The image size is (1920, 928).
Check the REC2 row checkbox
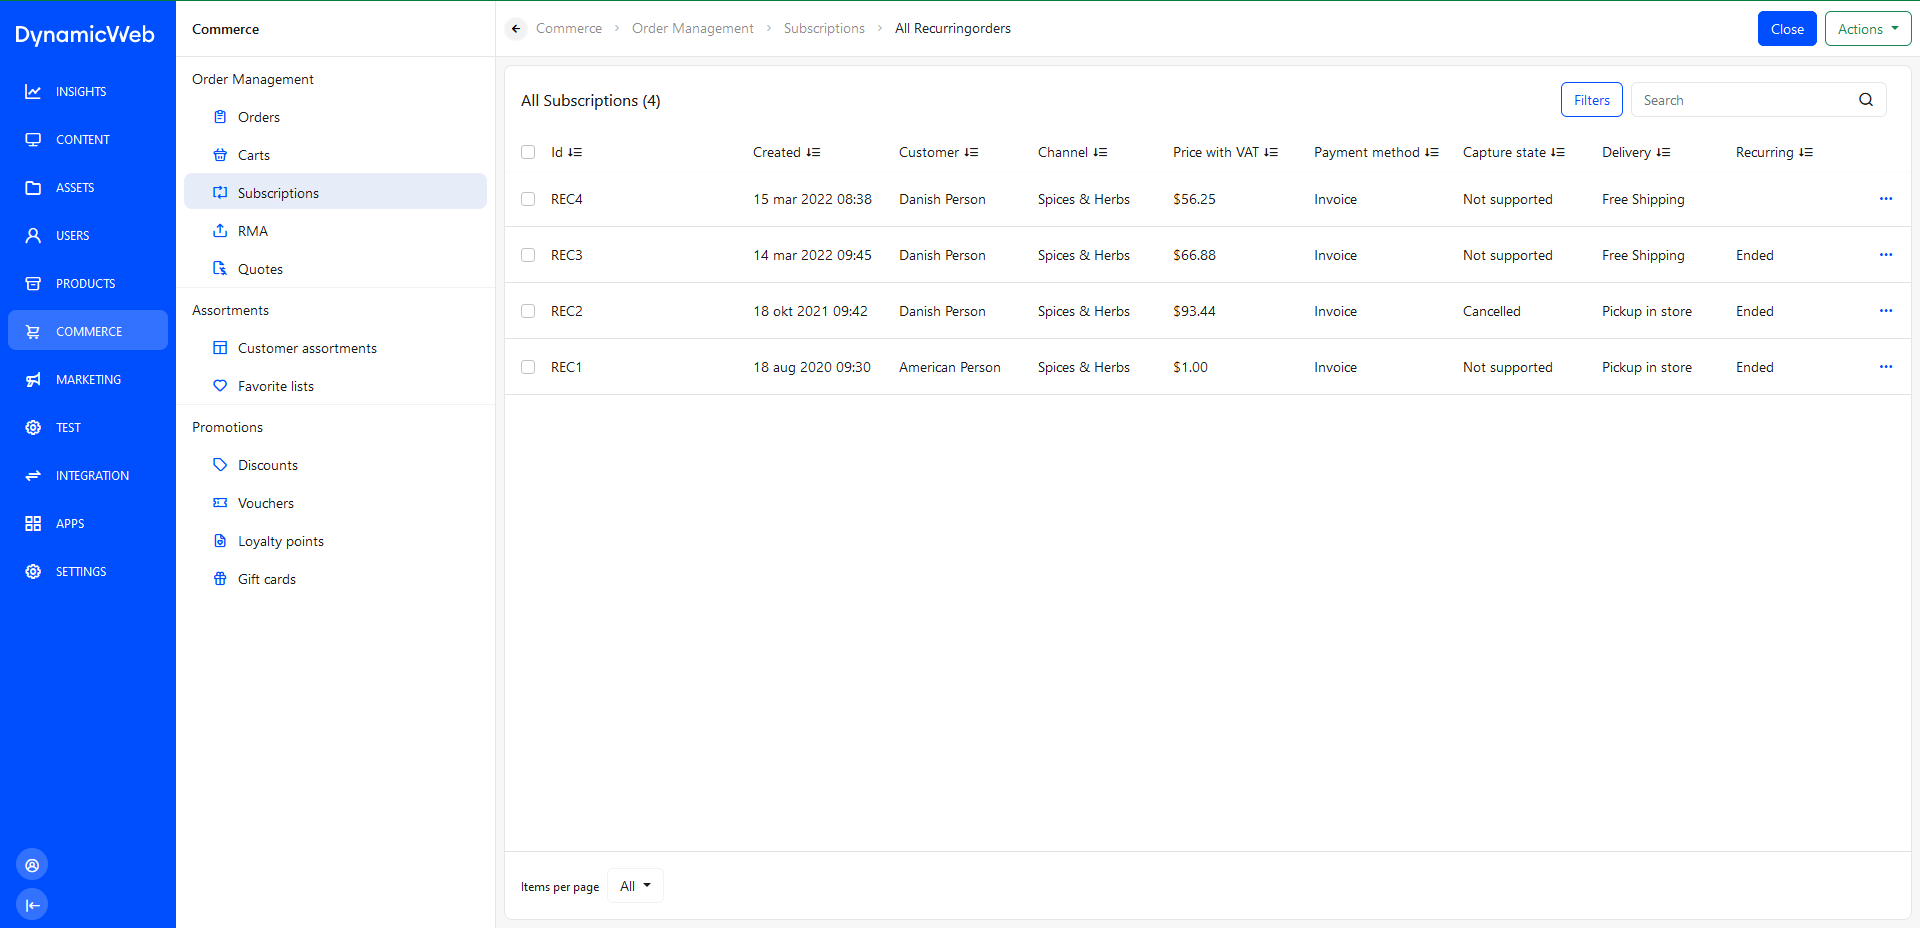point(528,311)
